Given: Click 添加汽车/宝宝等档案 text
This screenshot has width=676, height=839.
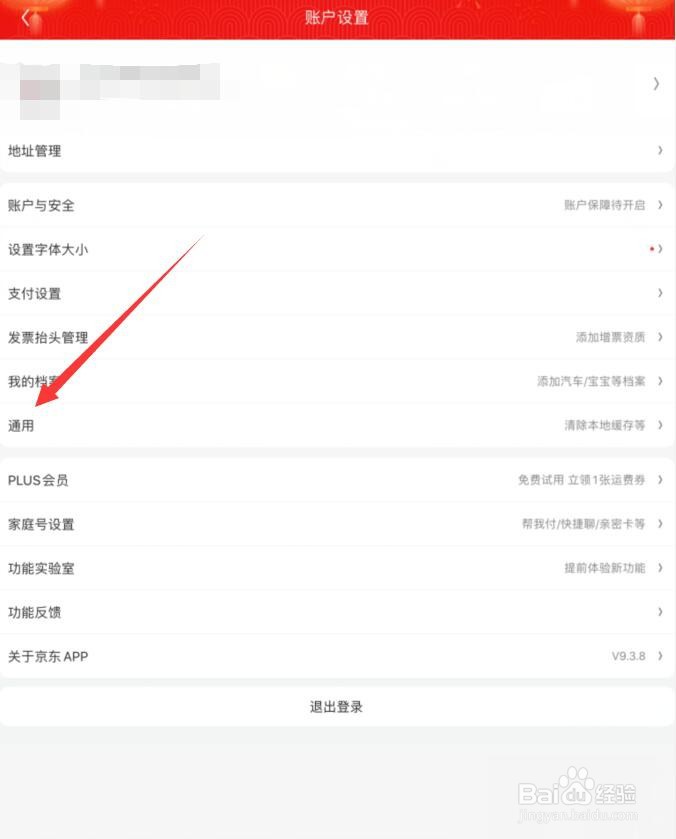Looking at the screenshot, I should [x=591, y=381].
